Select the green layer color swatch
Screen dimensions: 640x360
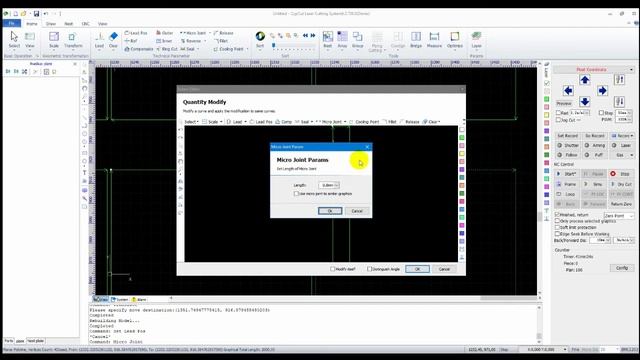coord(547,99)
